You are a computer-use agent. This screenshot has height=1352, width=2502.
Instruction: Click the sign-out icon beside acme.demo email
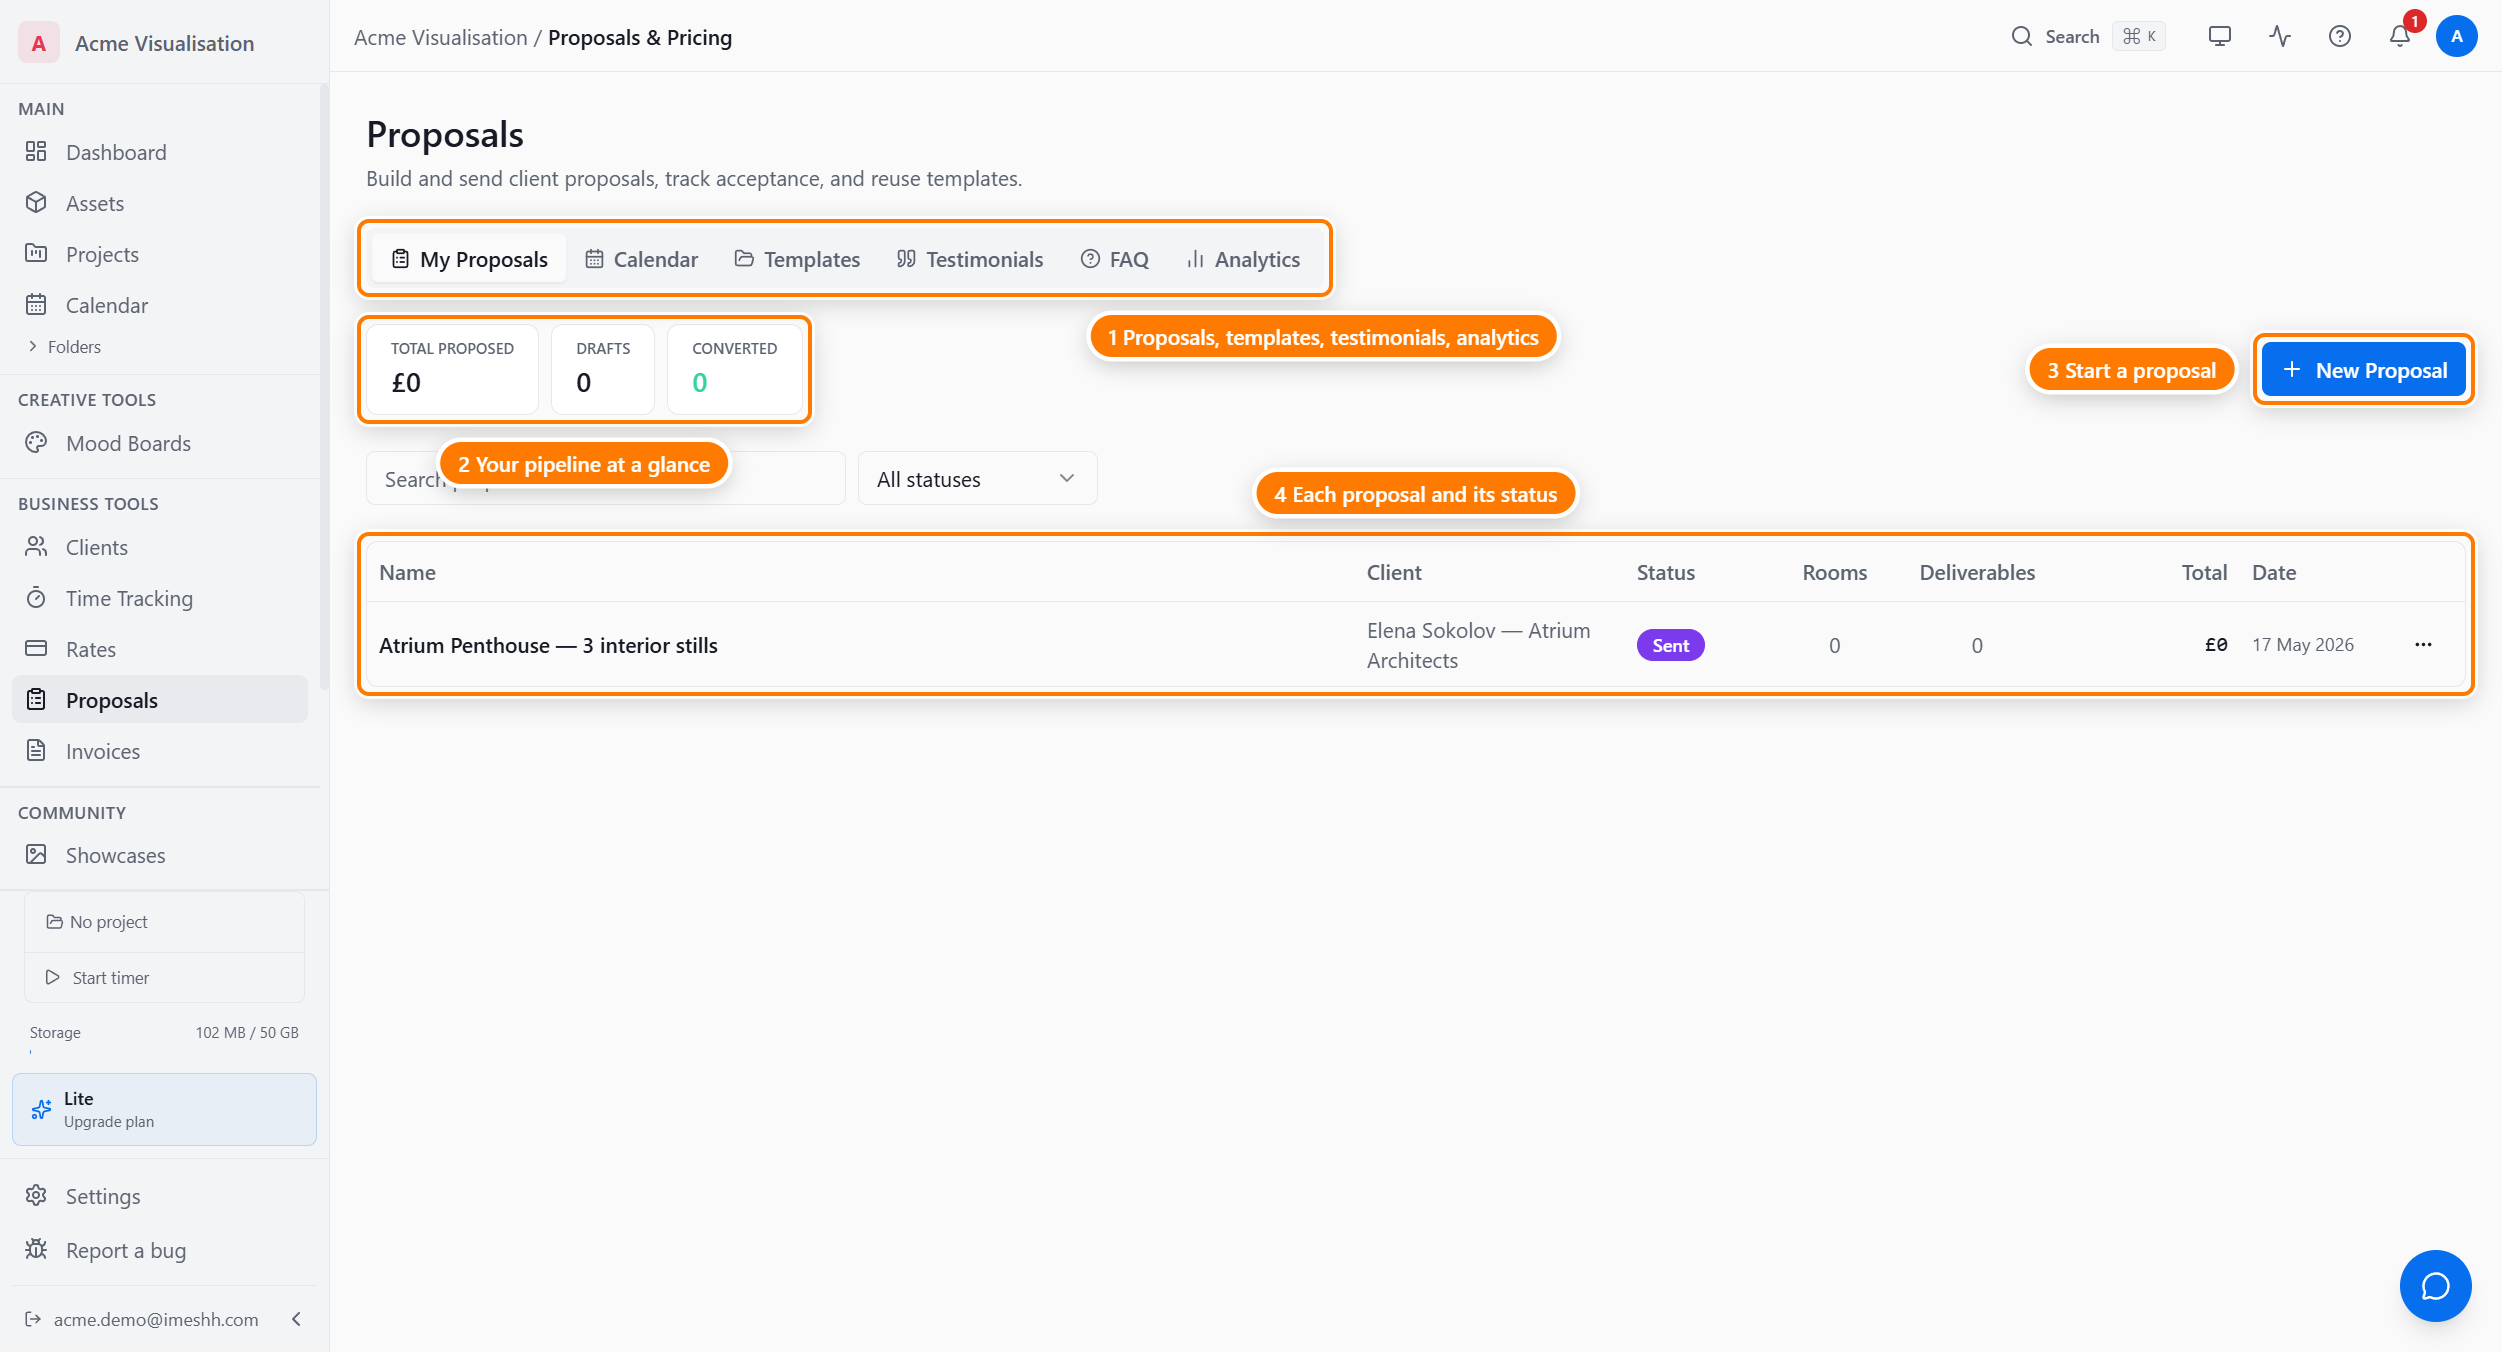(x=33, y=1319)
